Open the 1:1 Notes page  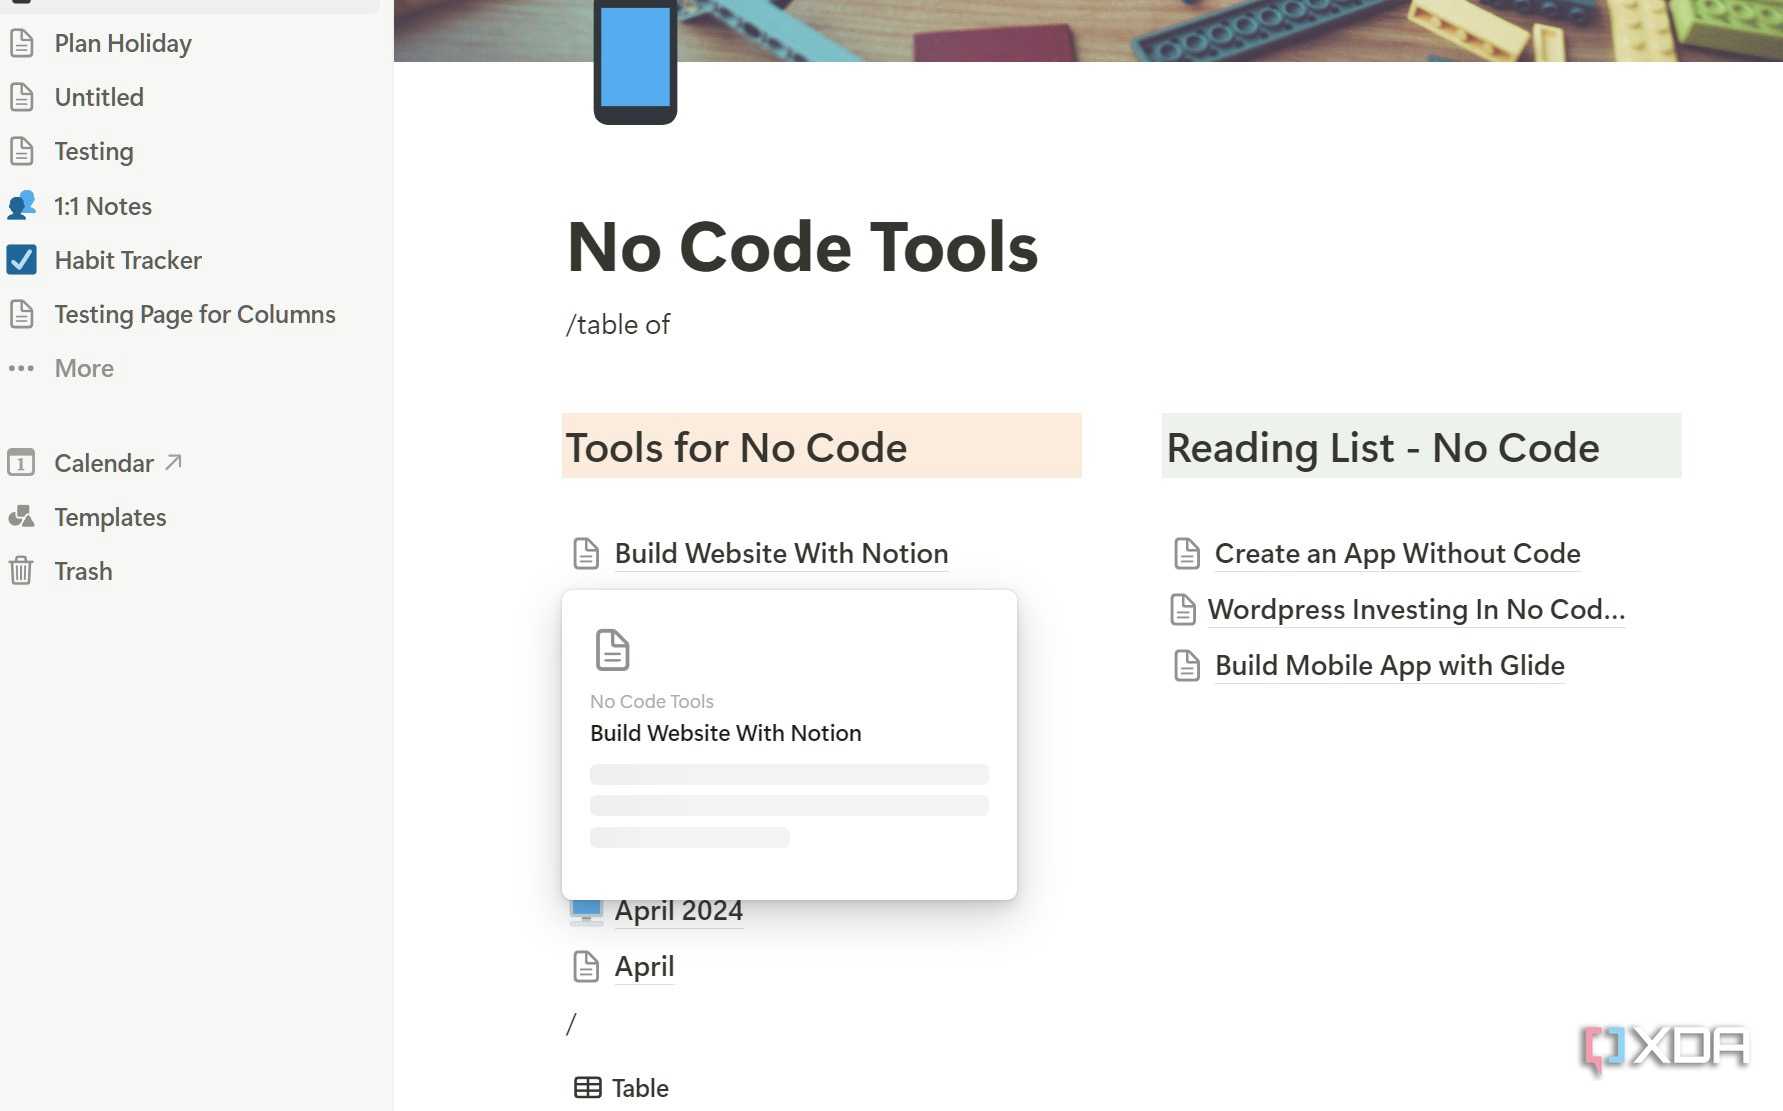pos(103,206)
